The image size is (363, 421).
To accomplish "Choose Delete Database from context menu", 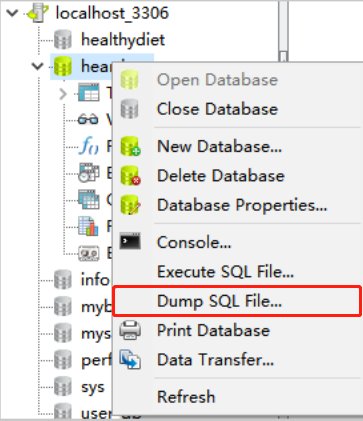I will tap(237, 176).
